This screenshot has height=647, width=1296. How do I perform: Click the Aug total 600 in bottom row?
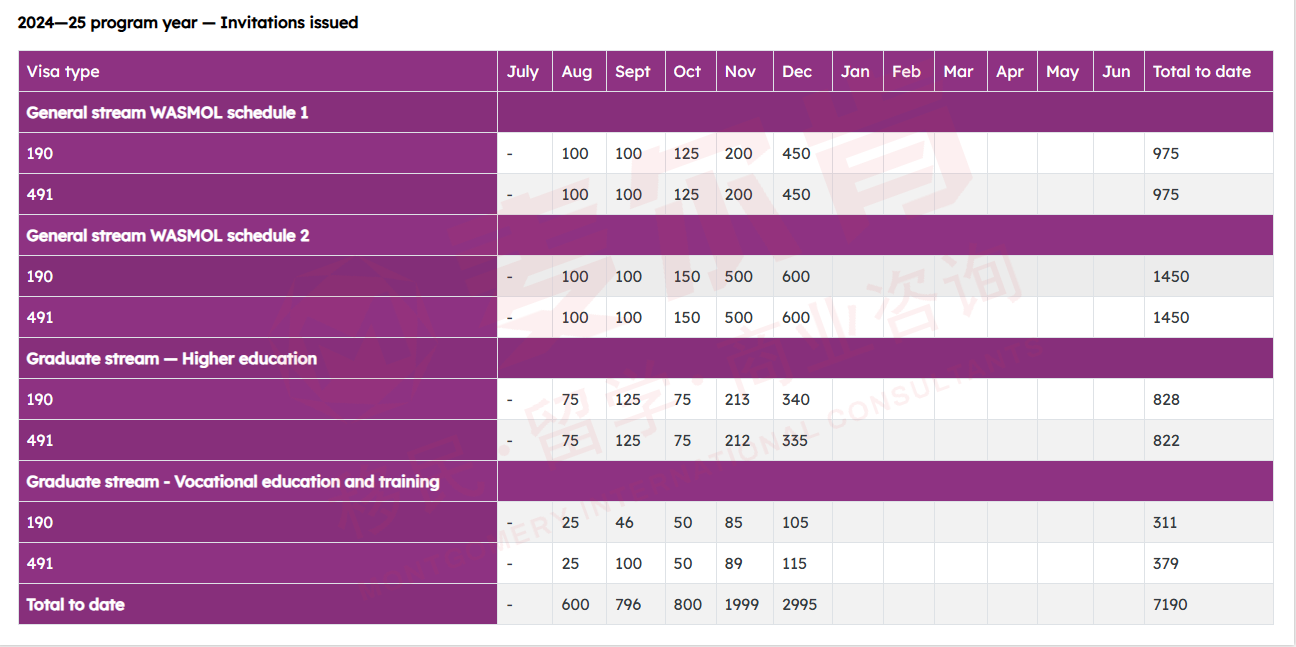click(x=575, y=605)
